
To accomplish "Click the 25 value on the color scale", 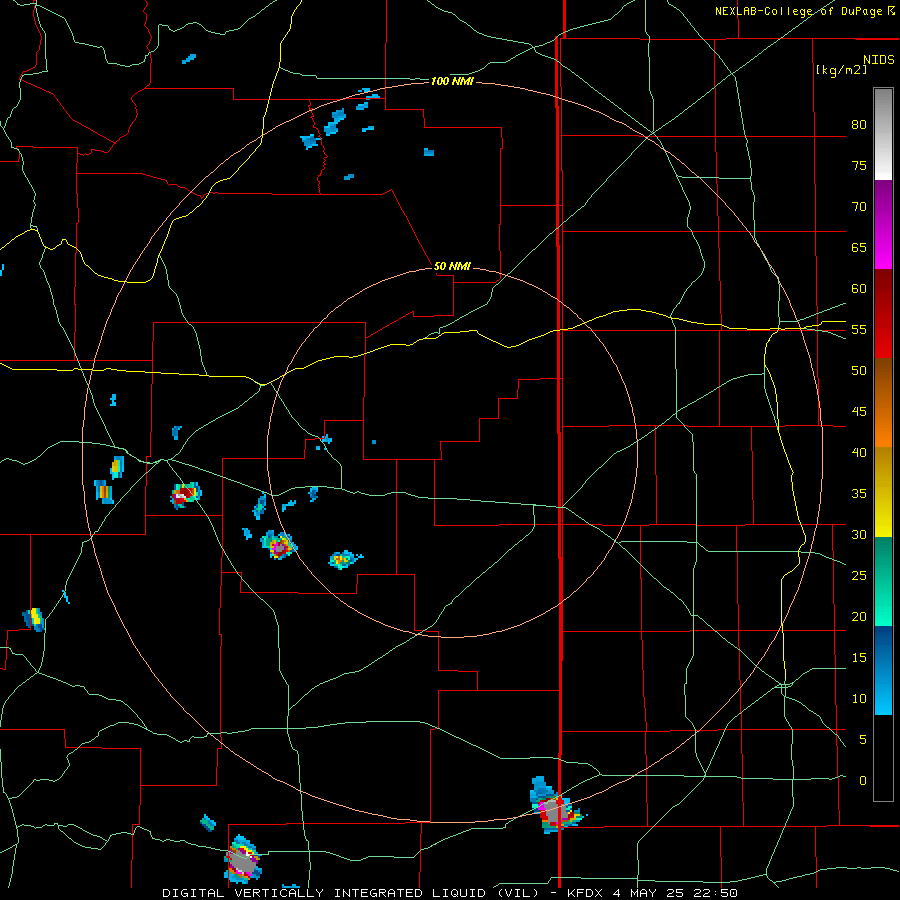I will point(859,576).
